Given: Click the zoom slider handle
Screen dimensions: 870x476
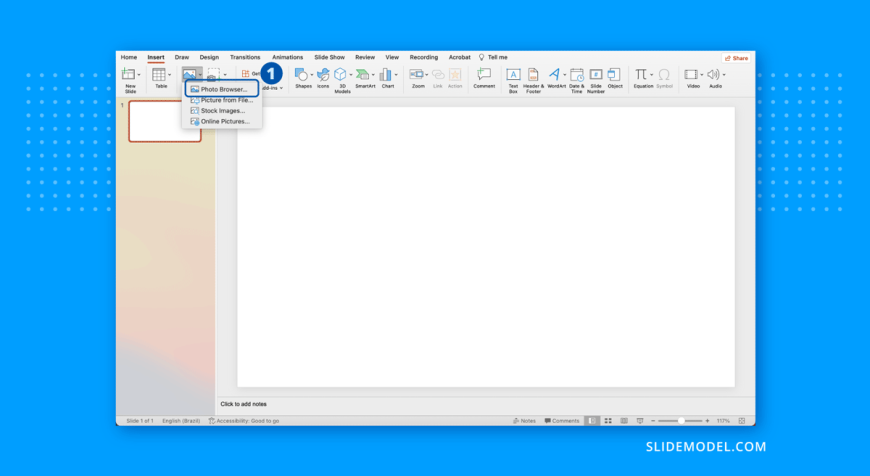Looking at the screenshot, I should tap(681, 421).
